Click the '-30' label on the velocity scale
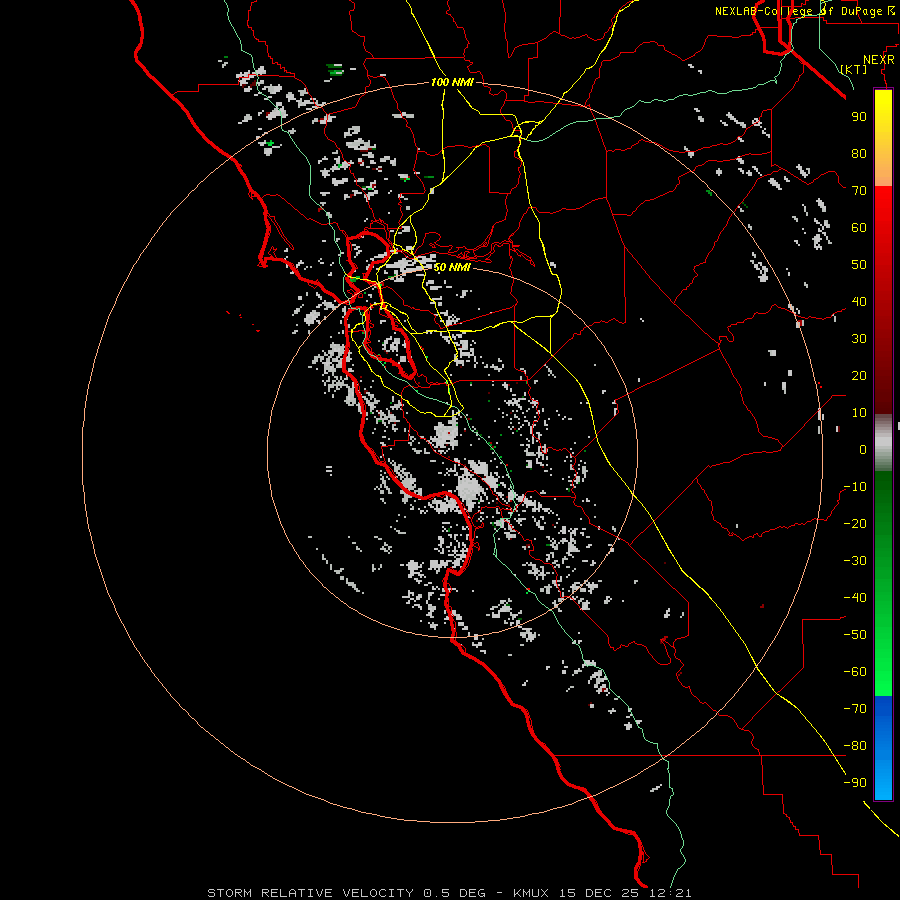 click(855, 561)
